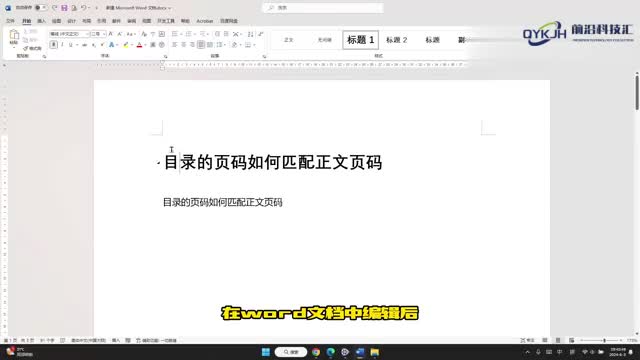This screenshot has width=640, height=360.
Task: Open the font name dropdown
Action: point(87,34)
